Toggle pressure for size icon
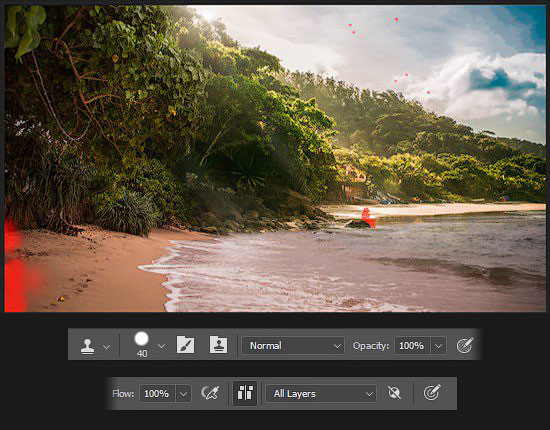 432,392
